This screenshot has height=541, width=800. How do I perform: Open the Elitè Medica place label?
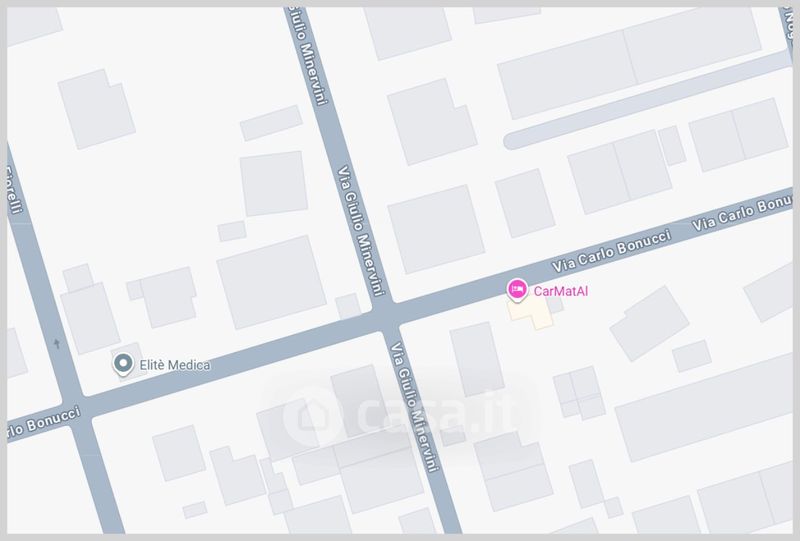coord(174,365)
